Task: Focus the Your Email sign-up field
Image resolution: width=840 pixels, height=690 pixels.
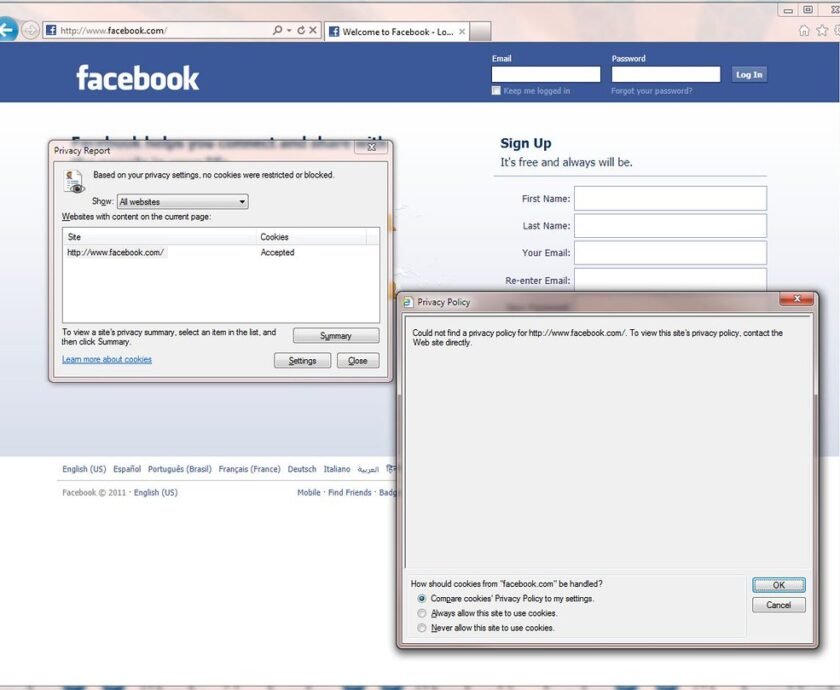Action: point(670,253)
